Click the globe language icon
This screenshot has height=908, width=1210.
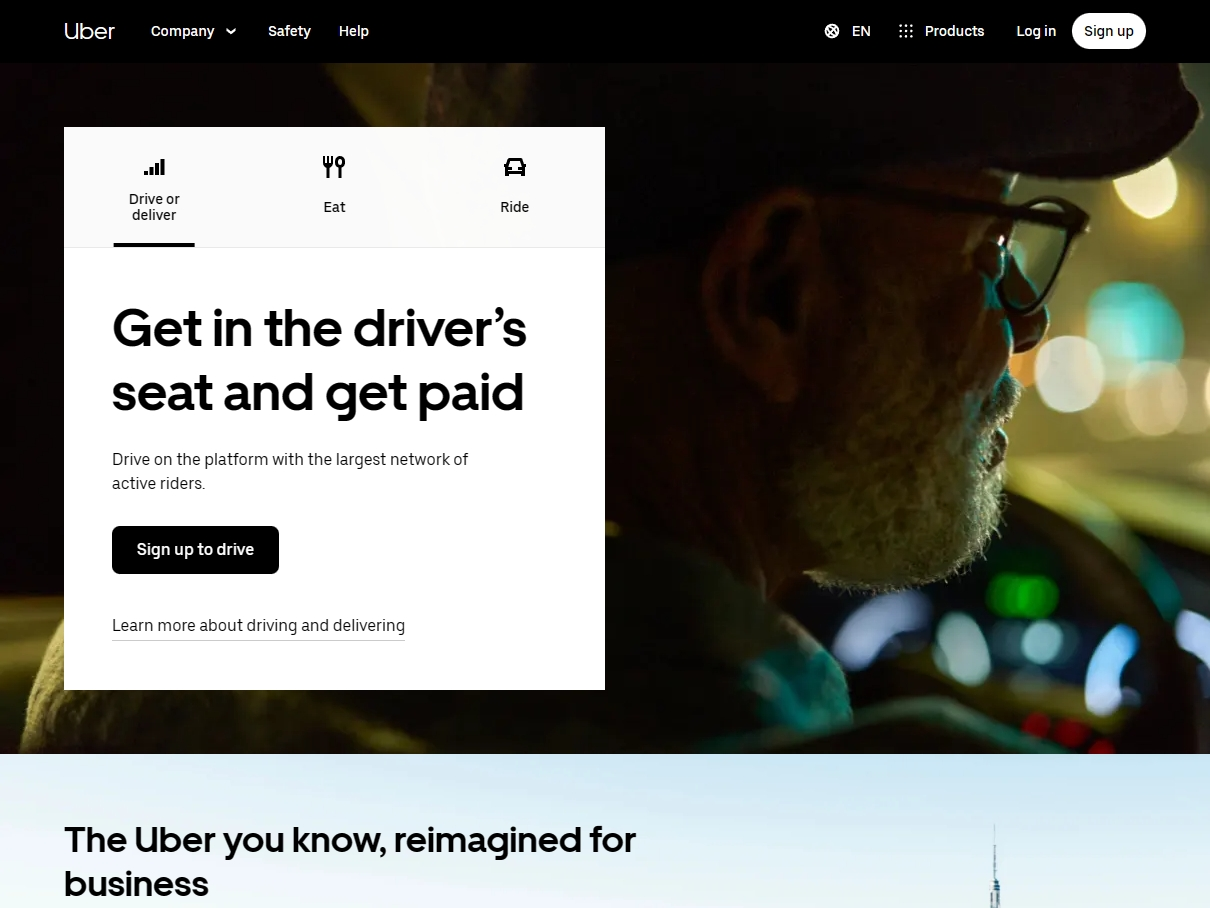point(832,31)
